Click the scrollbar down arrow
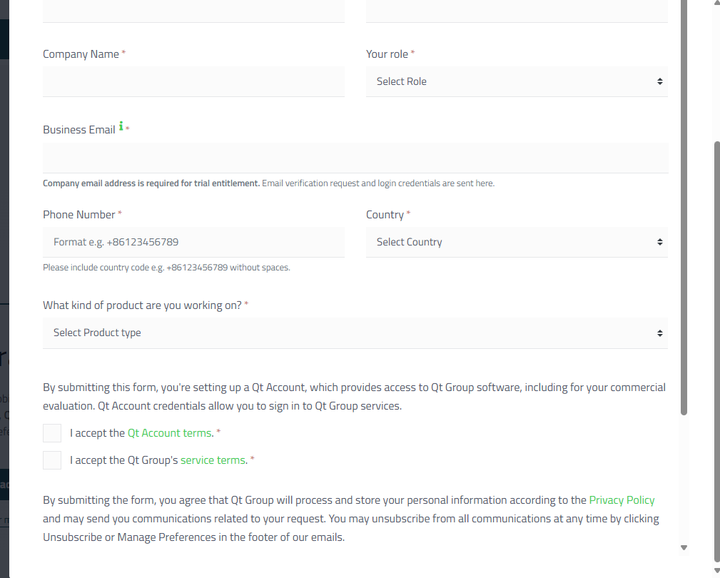The image size is (720, 578). pos(684,548)
